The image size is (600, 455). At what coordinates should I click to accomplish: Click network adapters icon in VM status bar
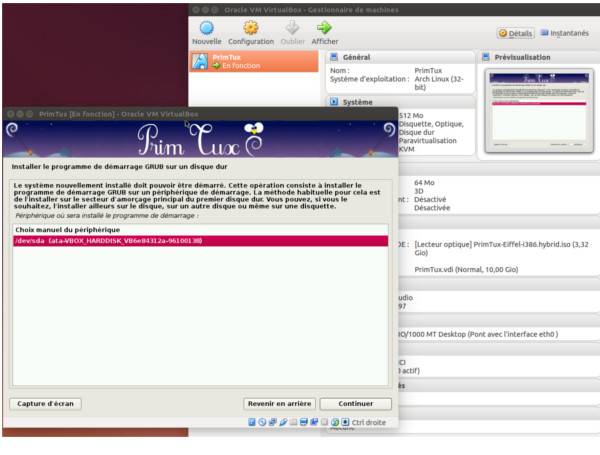point(272,422)
